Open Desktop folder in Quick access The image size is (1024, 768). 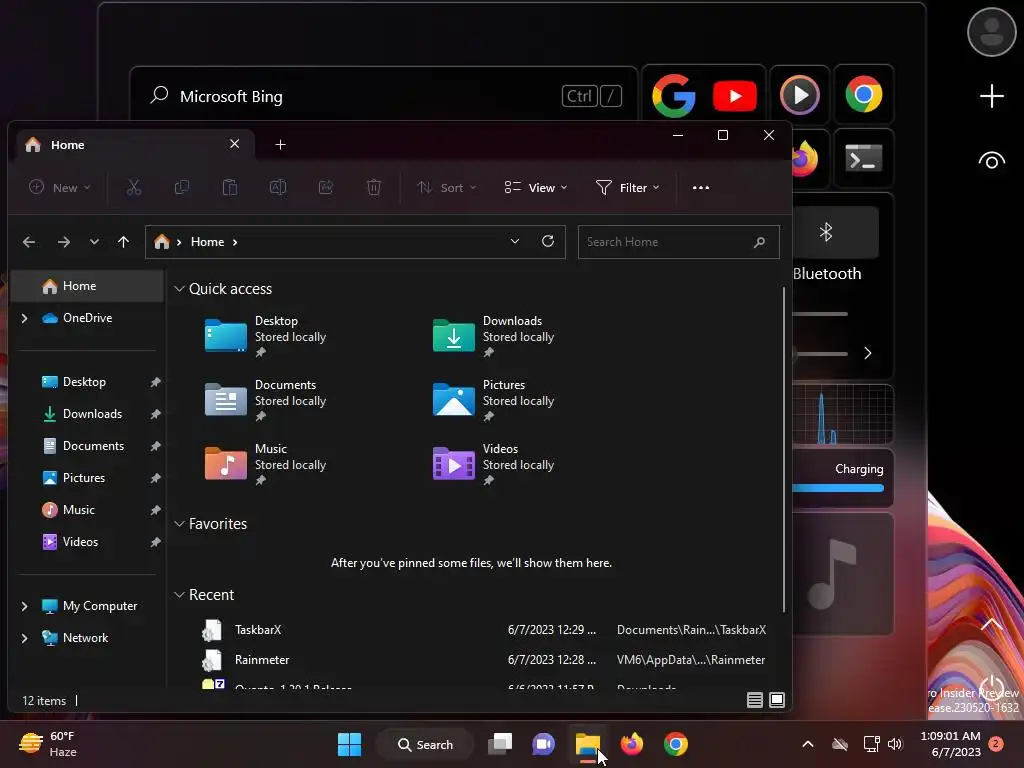tap(264, 336)
